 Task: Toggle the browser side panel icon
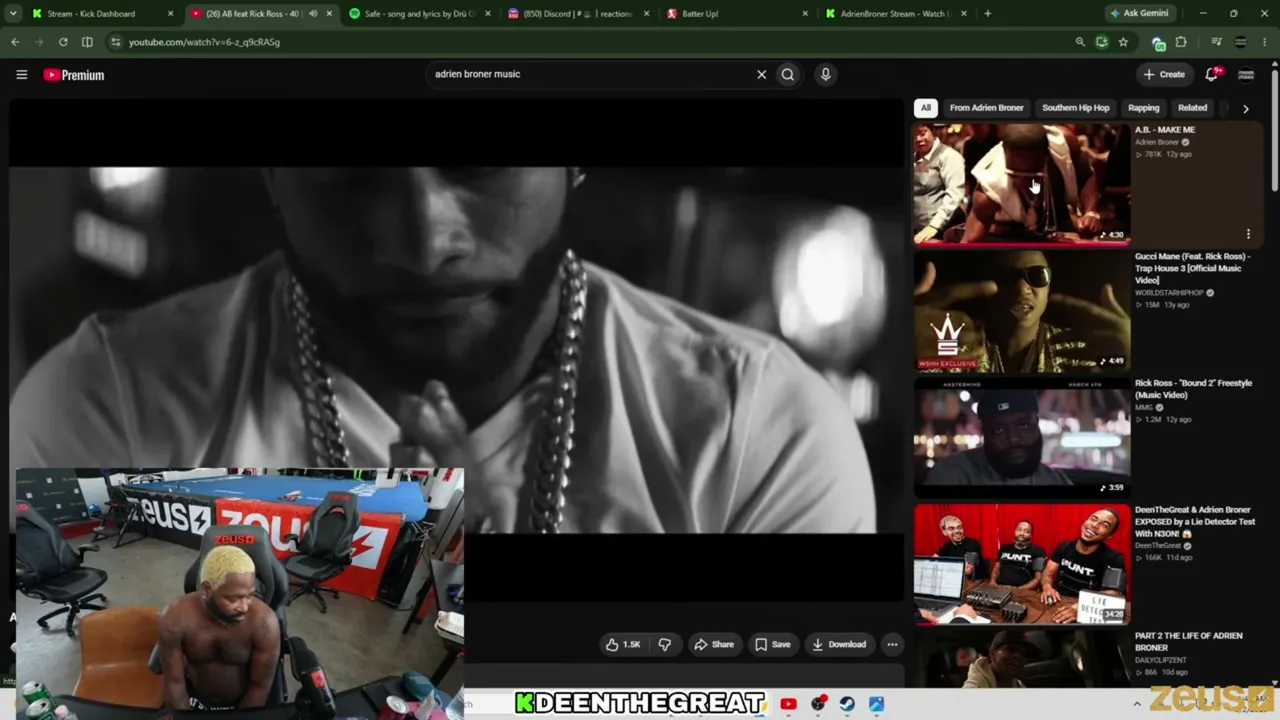87,42
